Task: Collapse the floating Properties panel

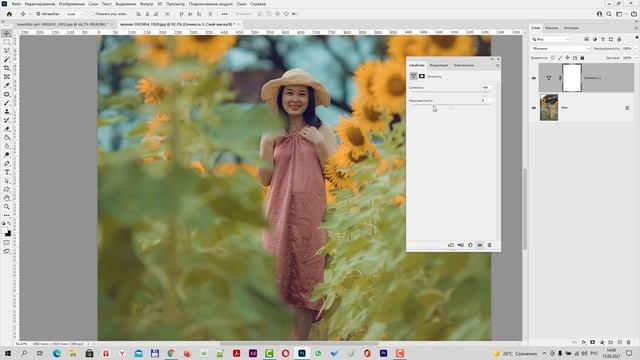Action: [492, 59]
